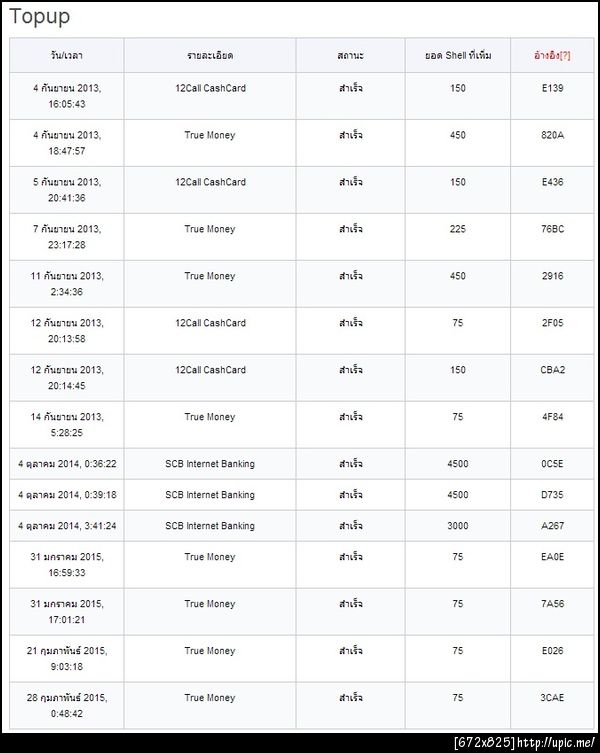Click the Topup page heading
This screenshot has width=600, height=753.
(x=39, y=16)
